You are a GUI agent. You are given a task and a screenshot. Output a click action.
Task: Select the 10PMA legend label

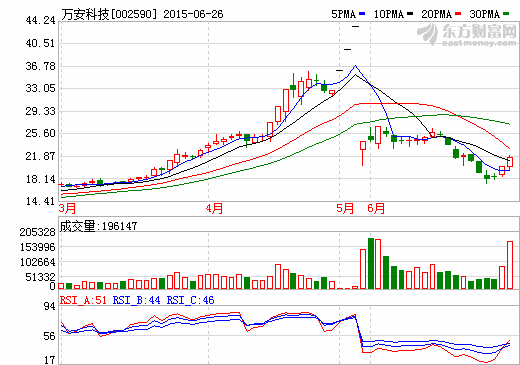(x=389, y=14)
